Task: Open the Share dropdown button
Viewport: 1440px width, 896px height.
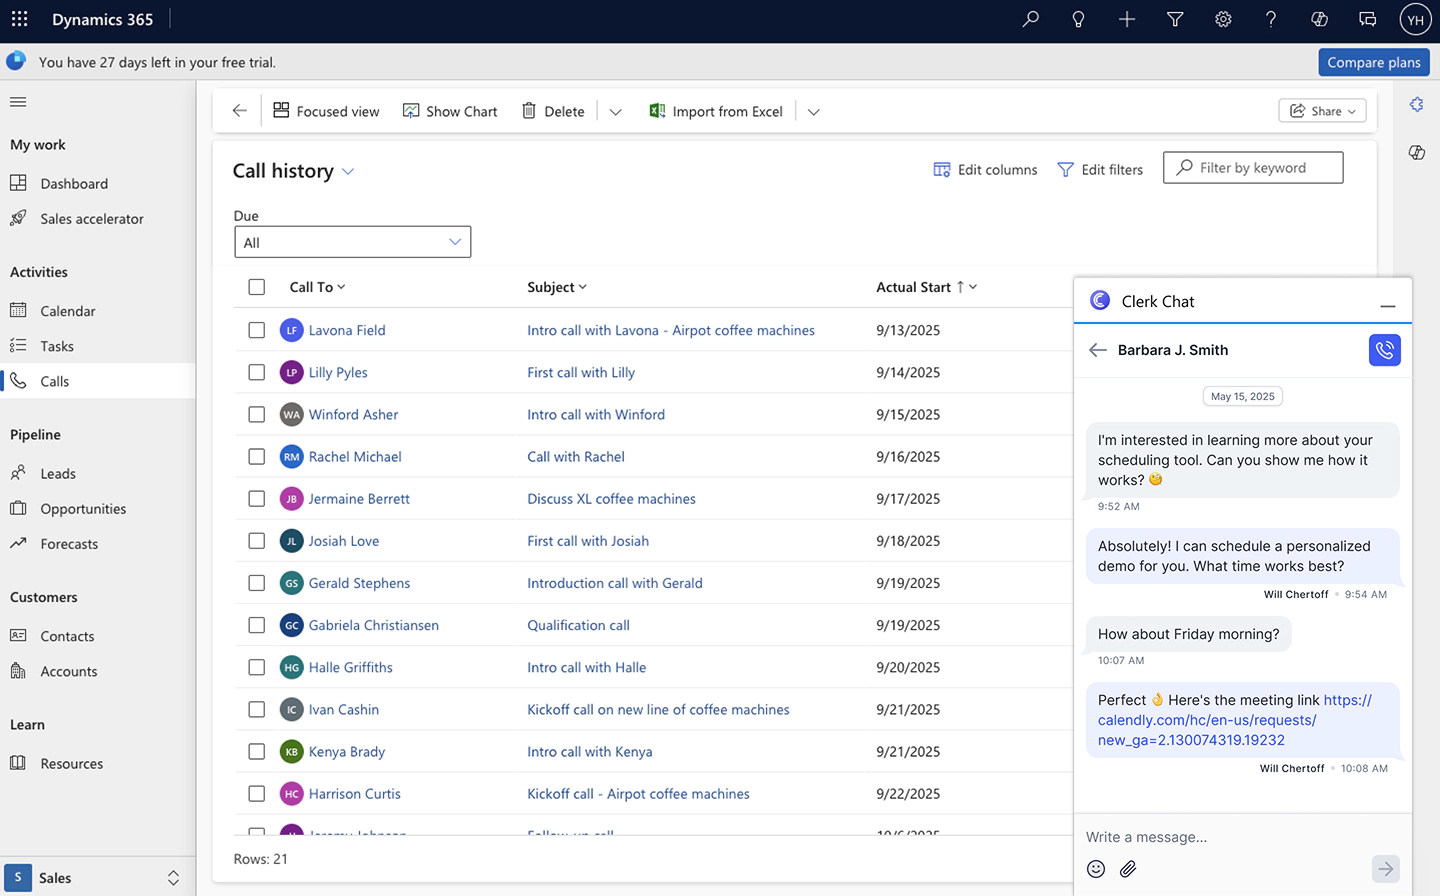Action: [1322, 111]
